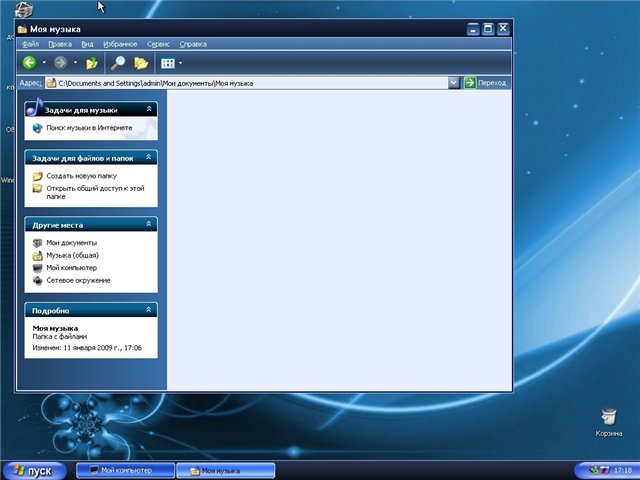The height and width of the screenshot is (480, 640).
Task: Open the Правка menu
Action: coord(60,44)
